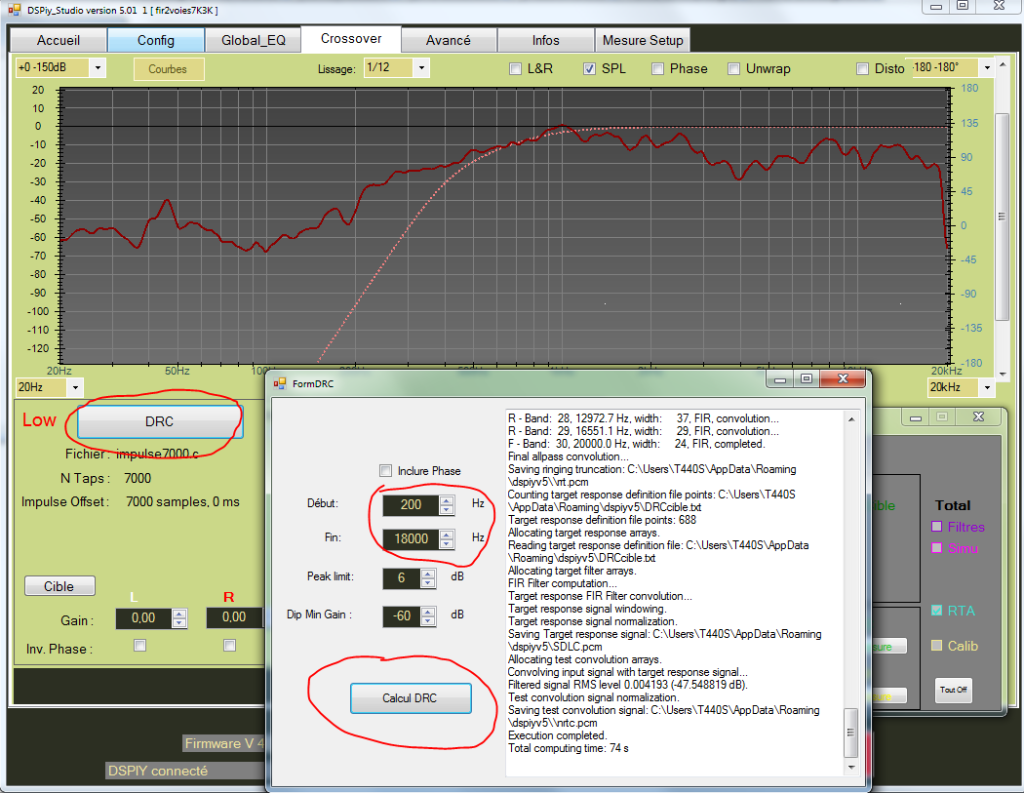Click the Tout Off button
Image resolution: width=1024 pixels, height=793 pixels.
click(x=953, y=690)
